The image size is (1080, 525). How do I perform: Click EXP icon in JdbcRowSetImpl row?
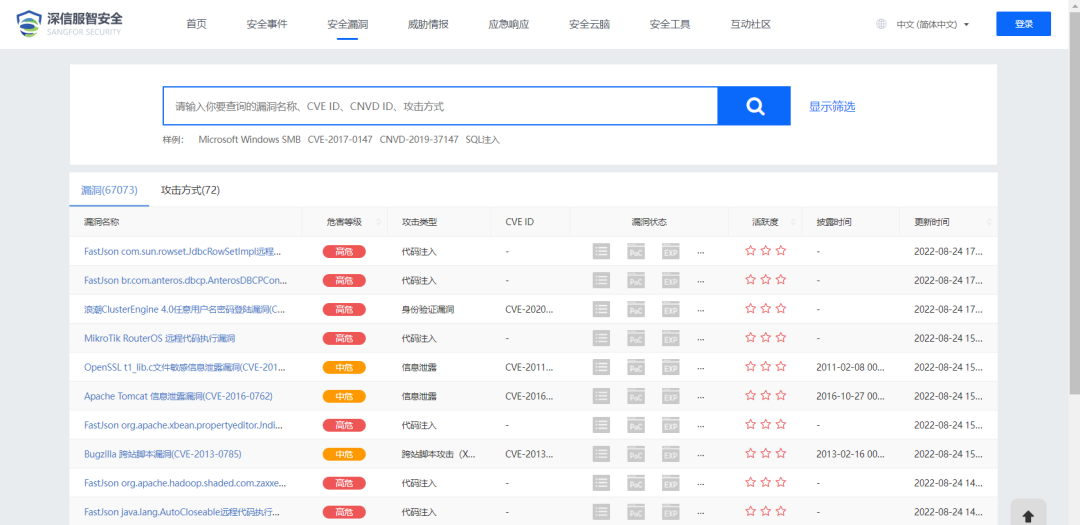click(x=670, y=251)
